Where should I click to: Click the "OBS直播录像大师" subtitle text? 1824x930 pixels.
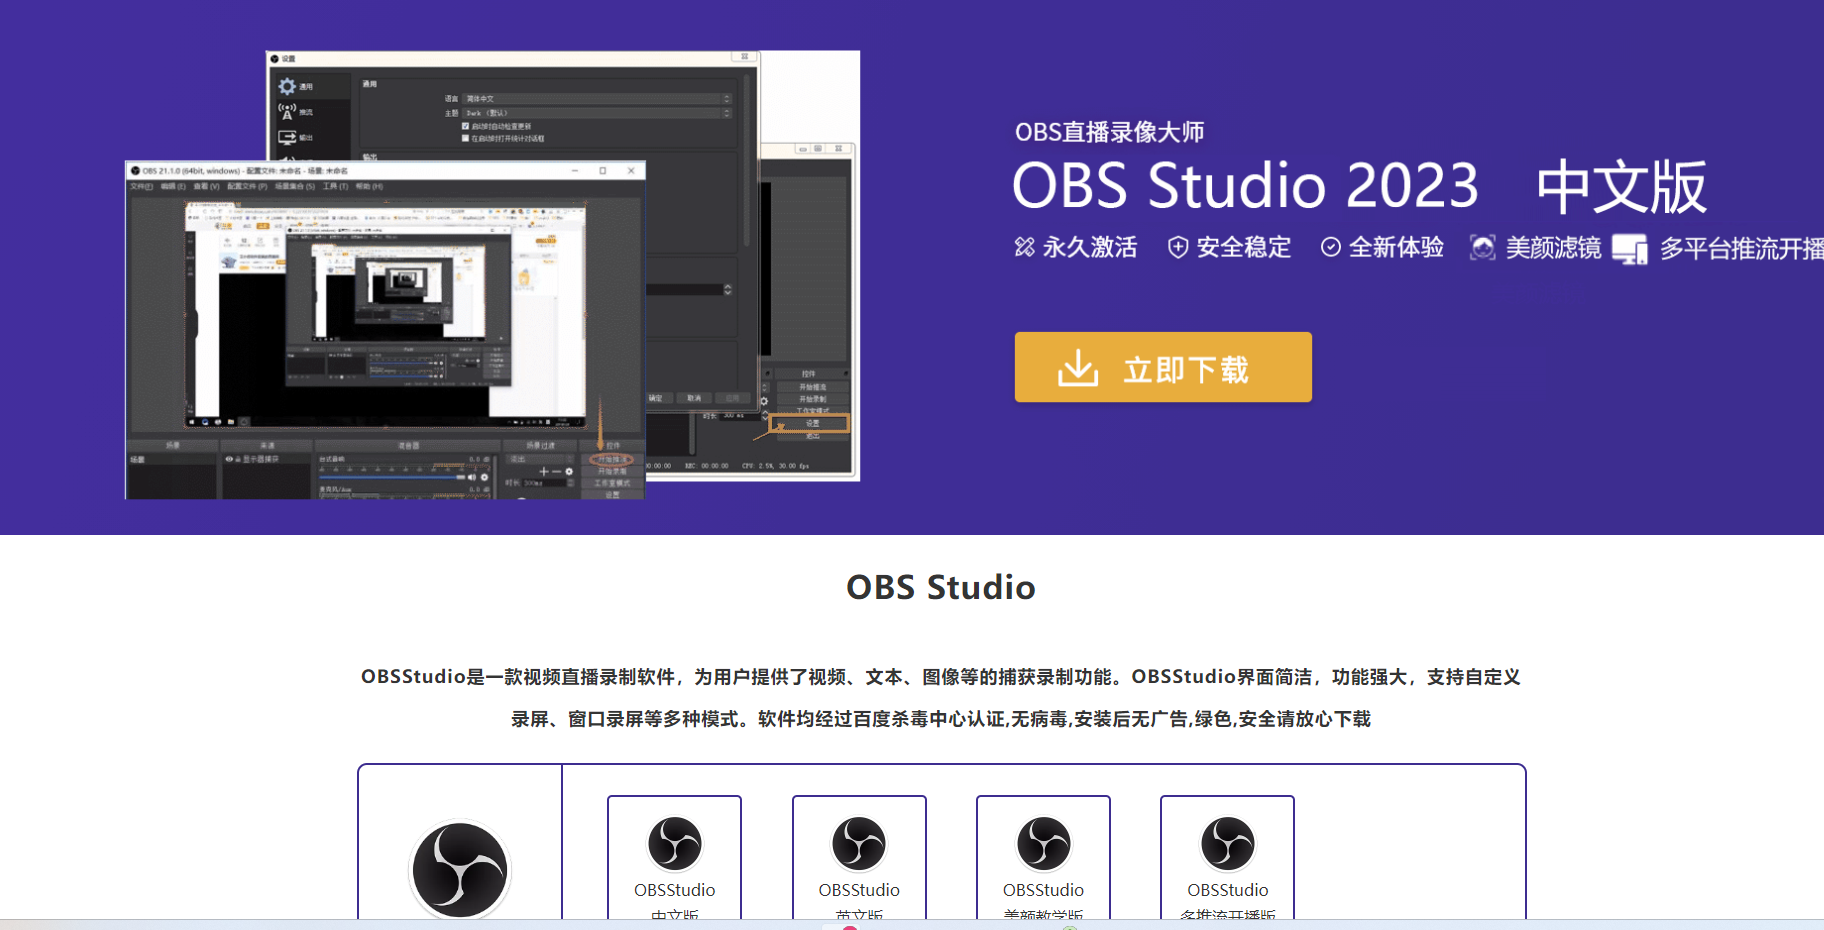coord(1109,132)
